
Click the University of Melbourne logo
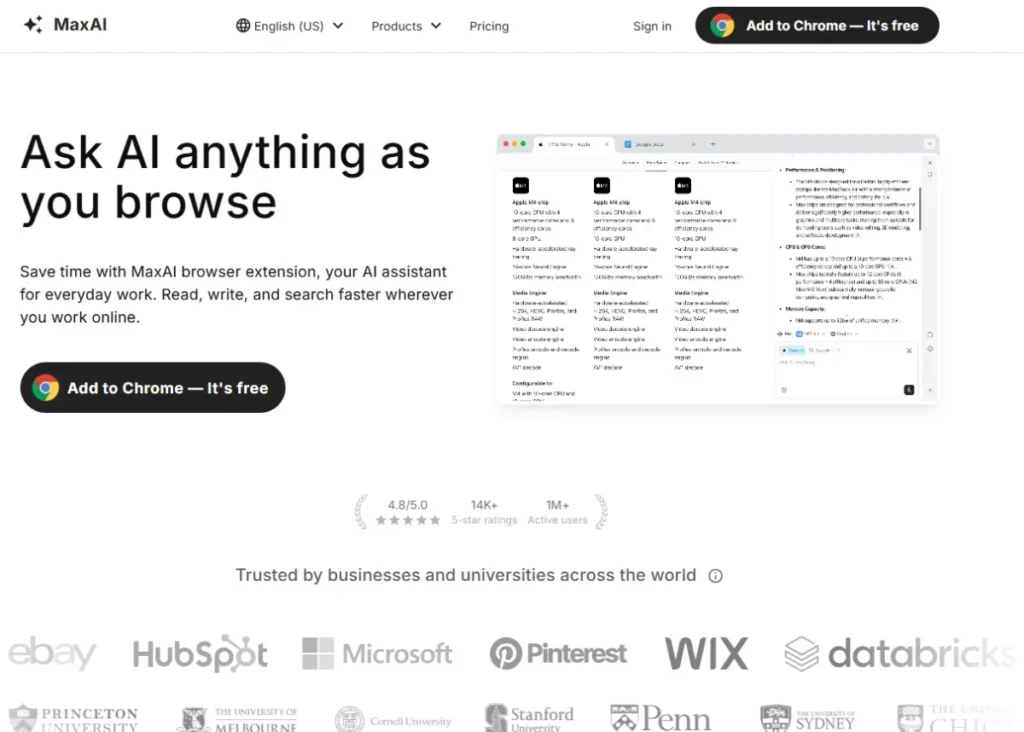tap(238, 719)
